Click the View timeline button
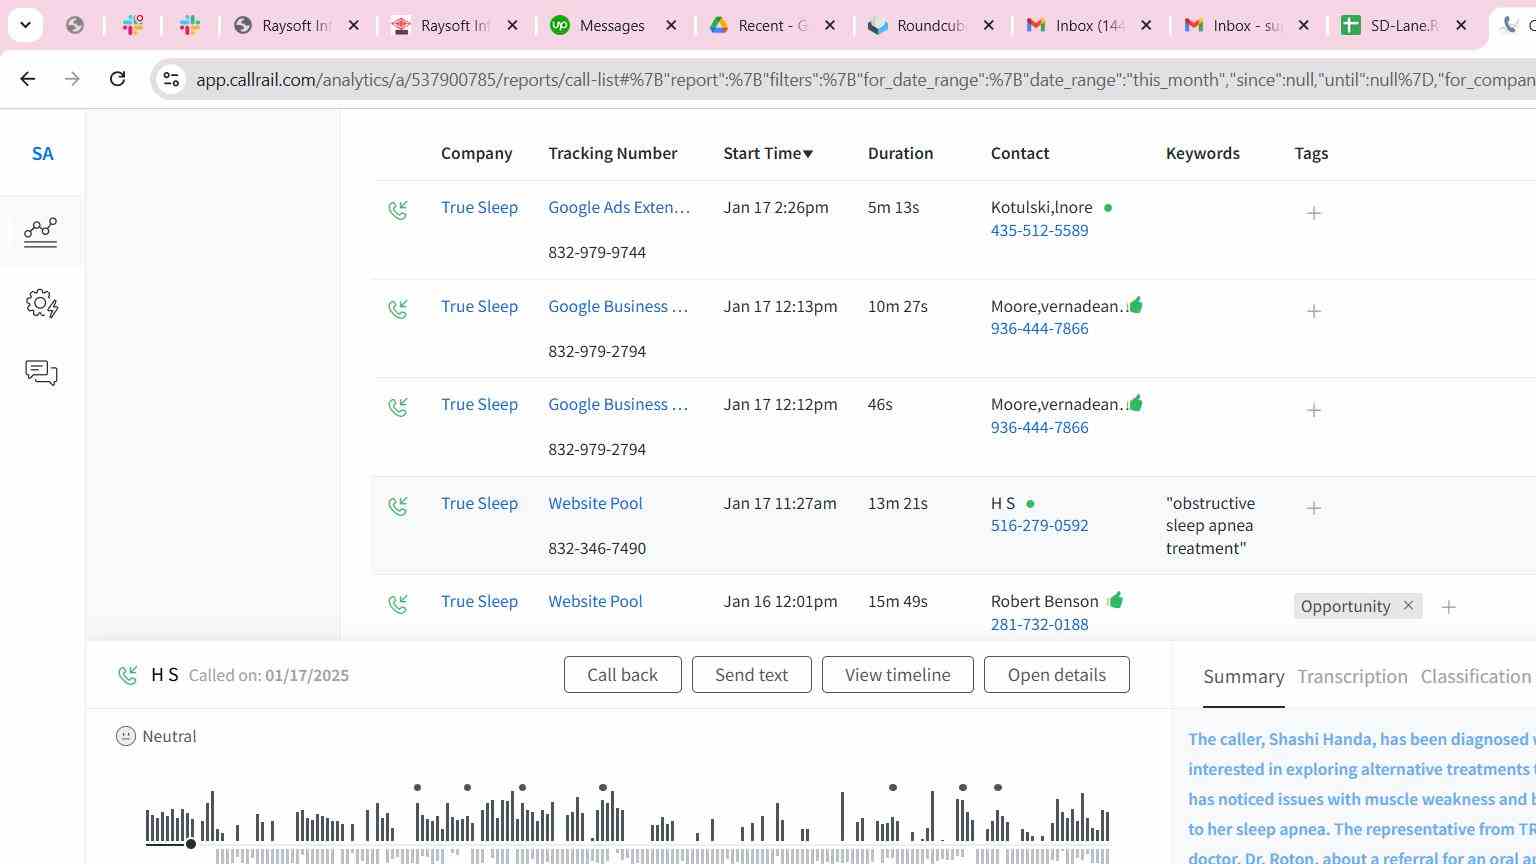This screenshot has height=864, width=1536. coord(897,675)
